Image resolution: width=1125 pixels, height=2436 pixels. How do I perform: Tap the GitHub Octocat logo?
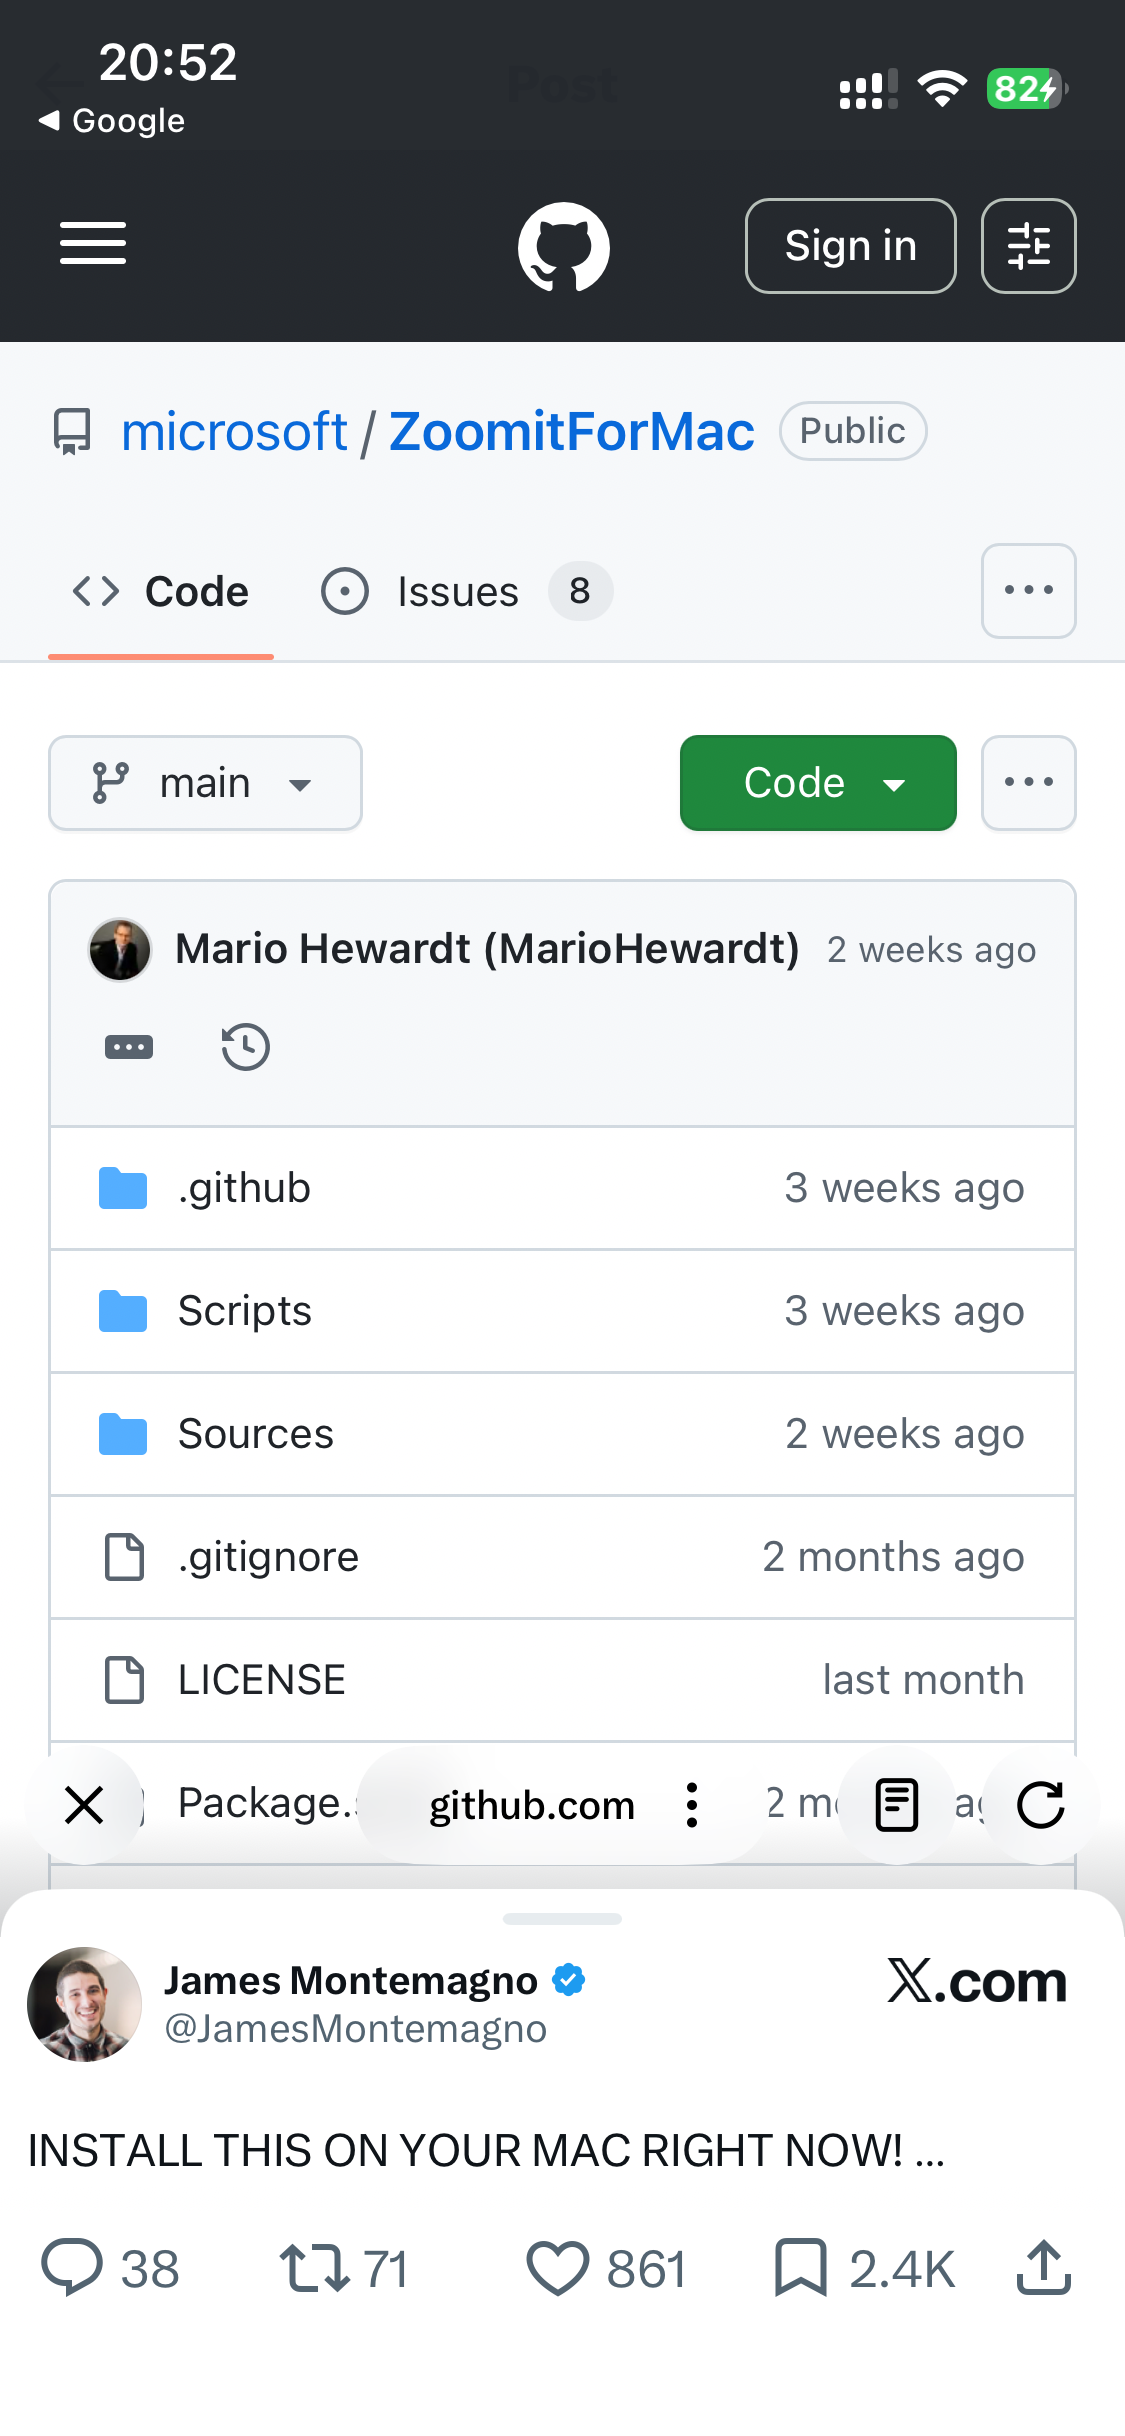coord(564,246)
